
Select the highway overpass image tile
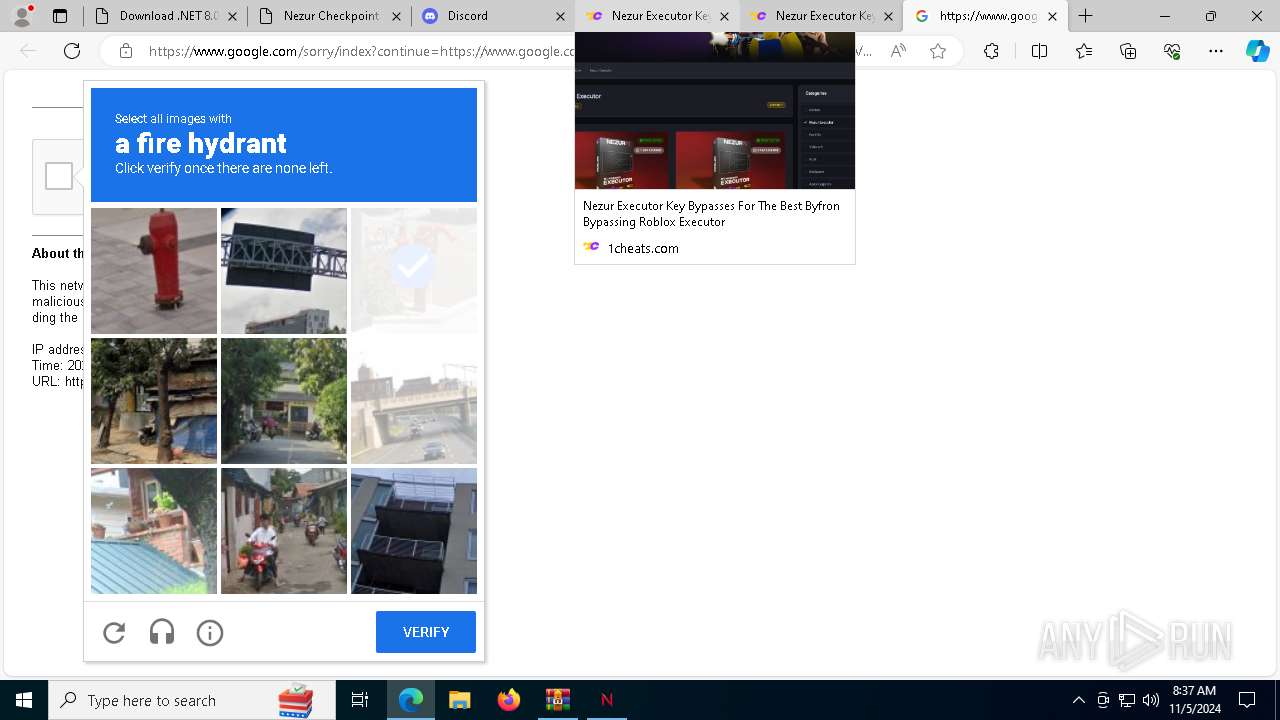tap(414, 401)
